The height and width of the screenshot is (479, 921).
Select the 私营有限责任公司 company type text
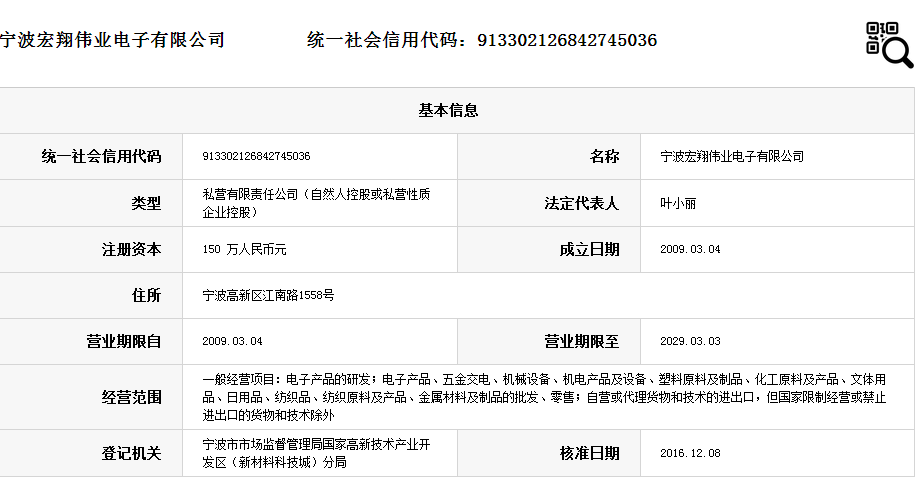(x=316, y=203)
